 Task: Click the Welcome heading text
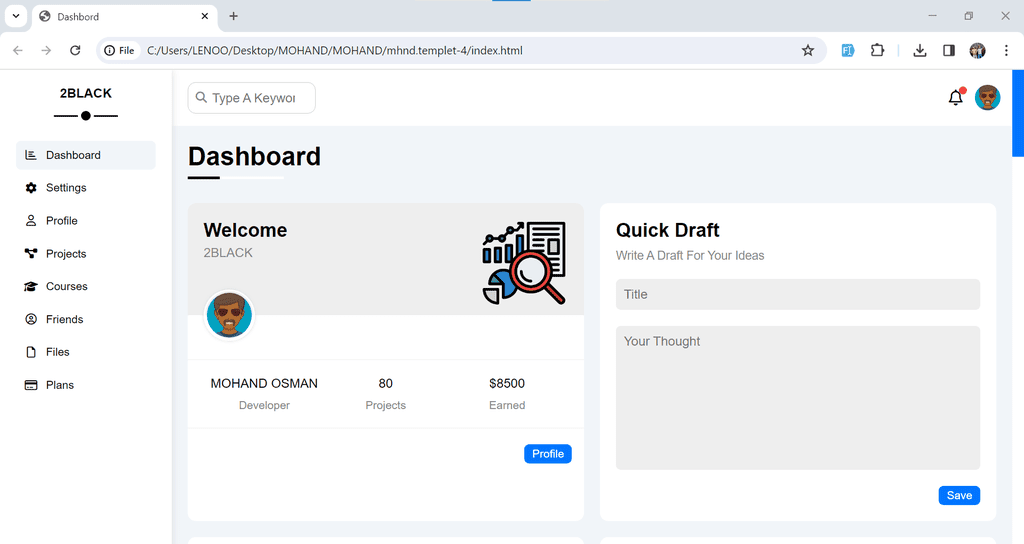(x=245, y=230)
